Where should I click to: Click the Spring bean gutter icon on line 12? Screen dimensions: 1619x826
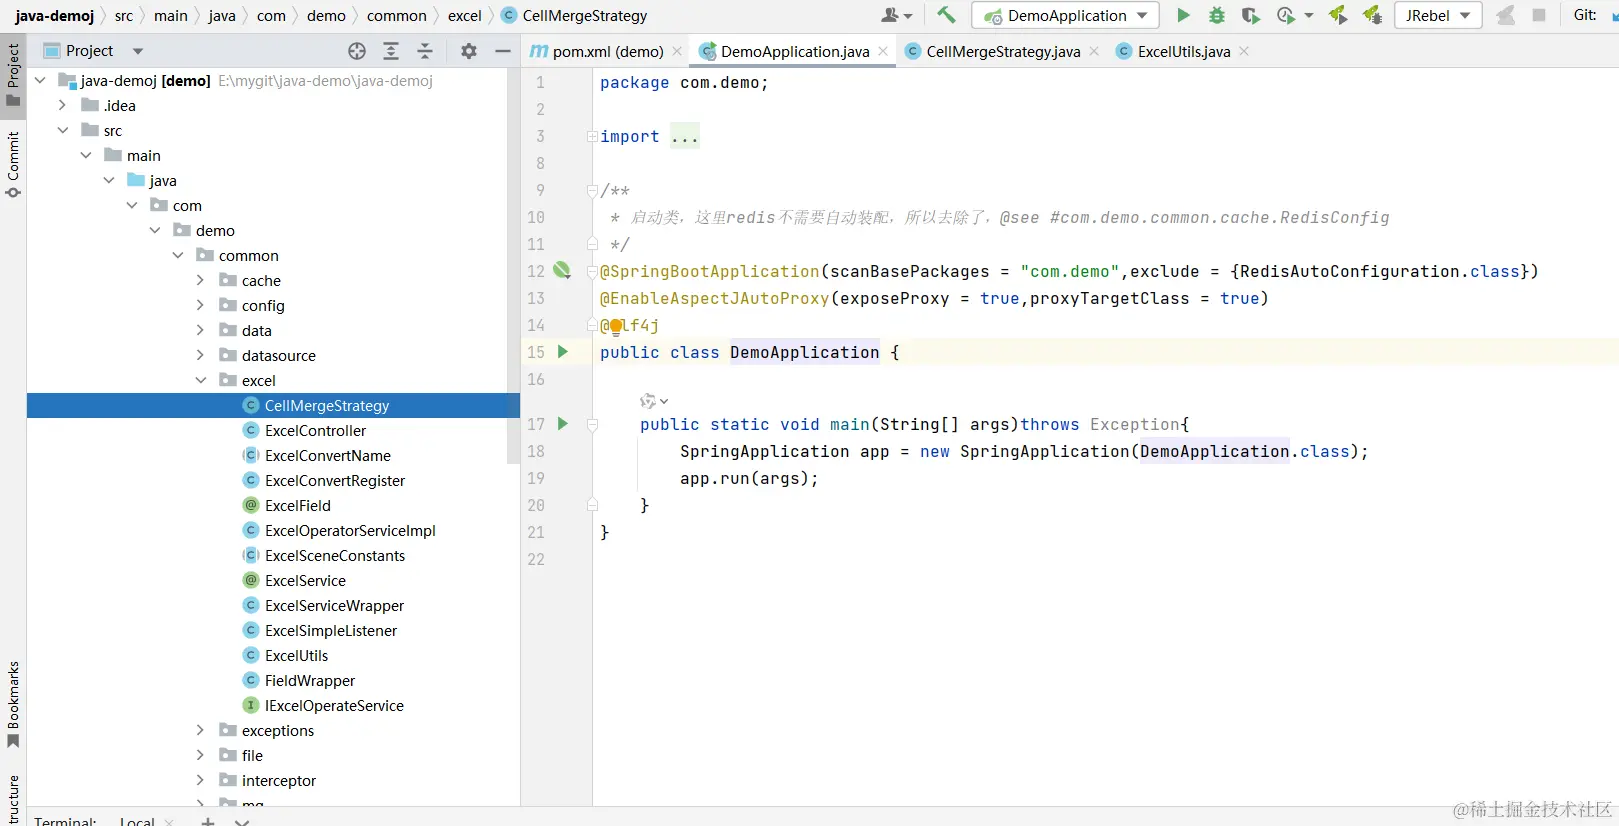[562, 270]
